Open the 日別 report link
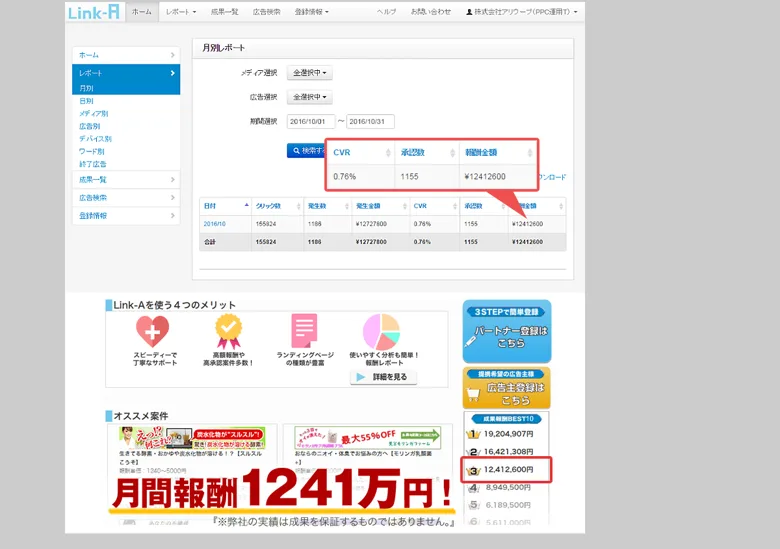The width and height of the screenshot is (780, 549). click(x=86, y=101)
